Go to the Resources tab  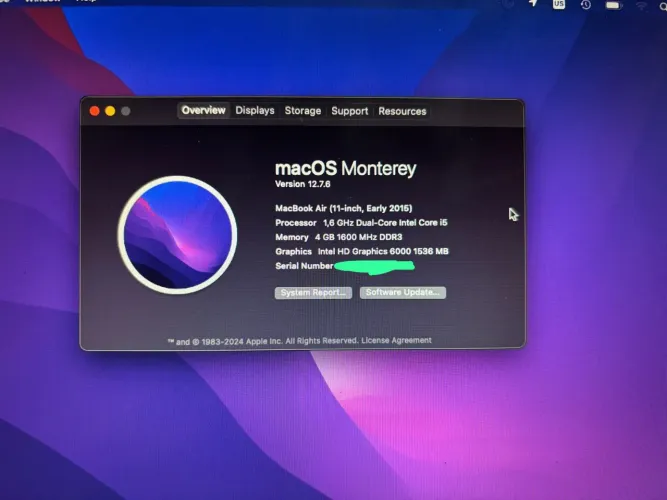[402, 111]
